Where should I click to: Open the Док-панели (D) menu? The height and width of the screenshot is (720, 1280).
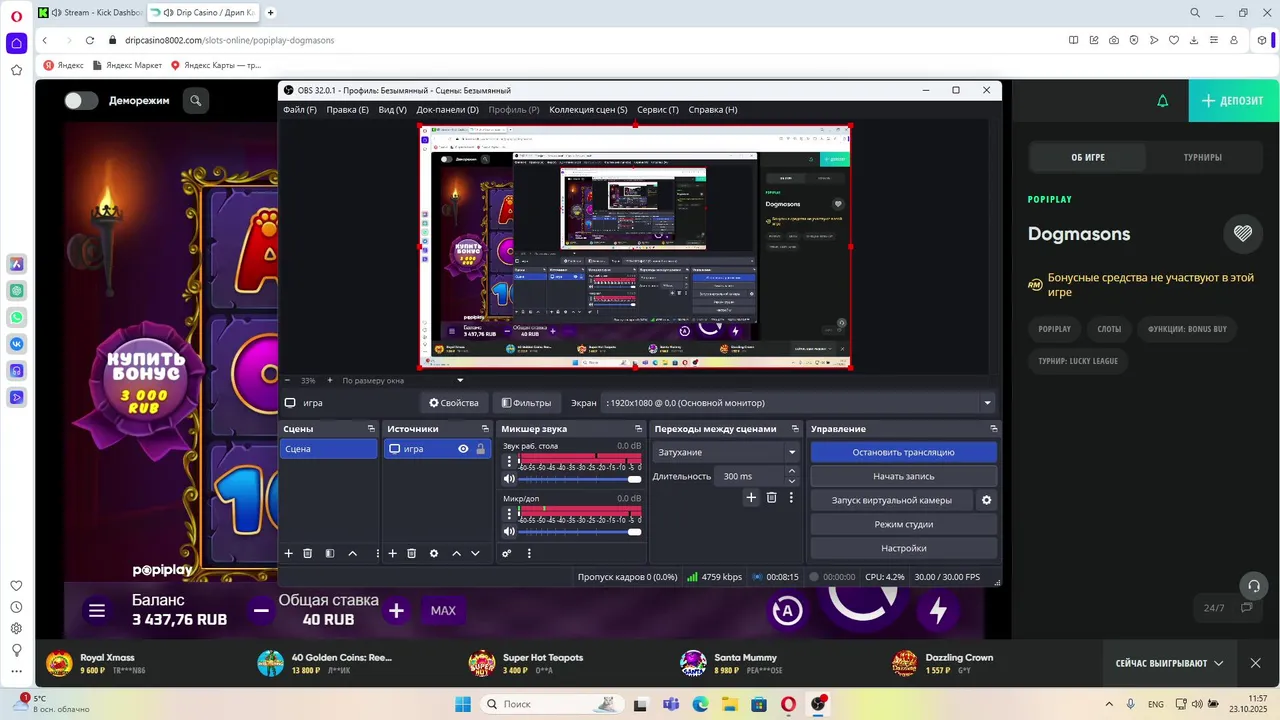(447, 110)
